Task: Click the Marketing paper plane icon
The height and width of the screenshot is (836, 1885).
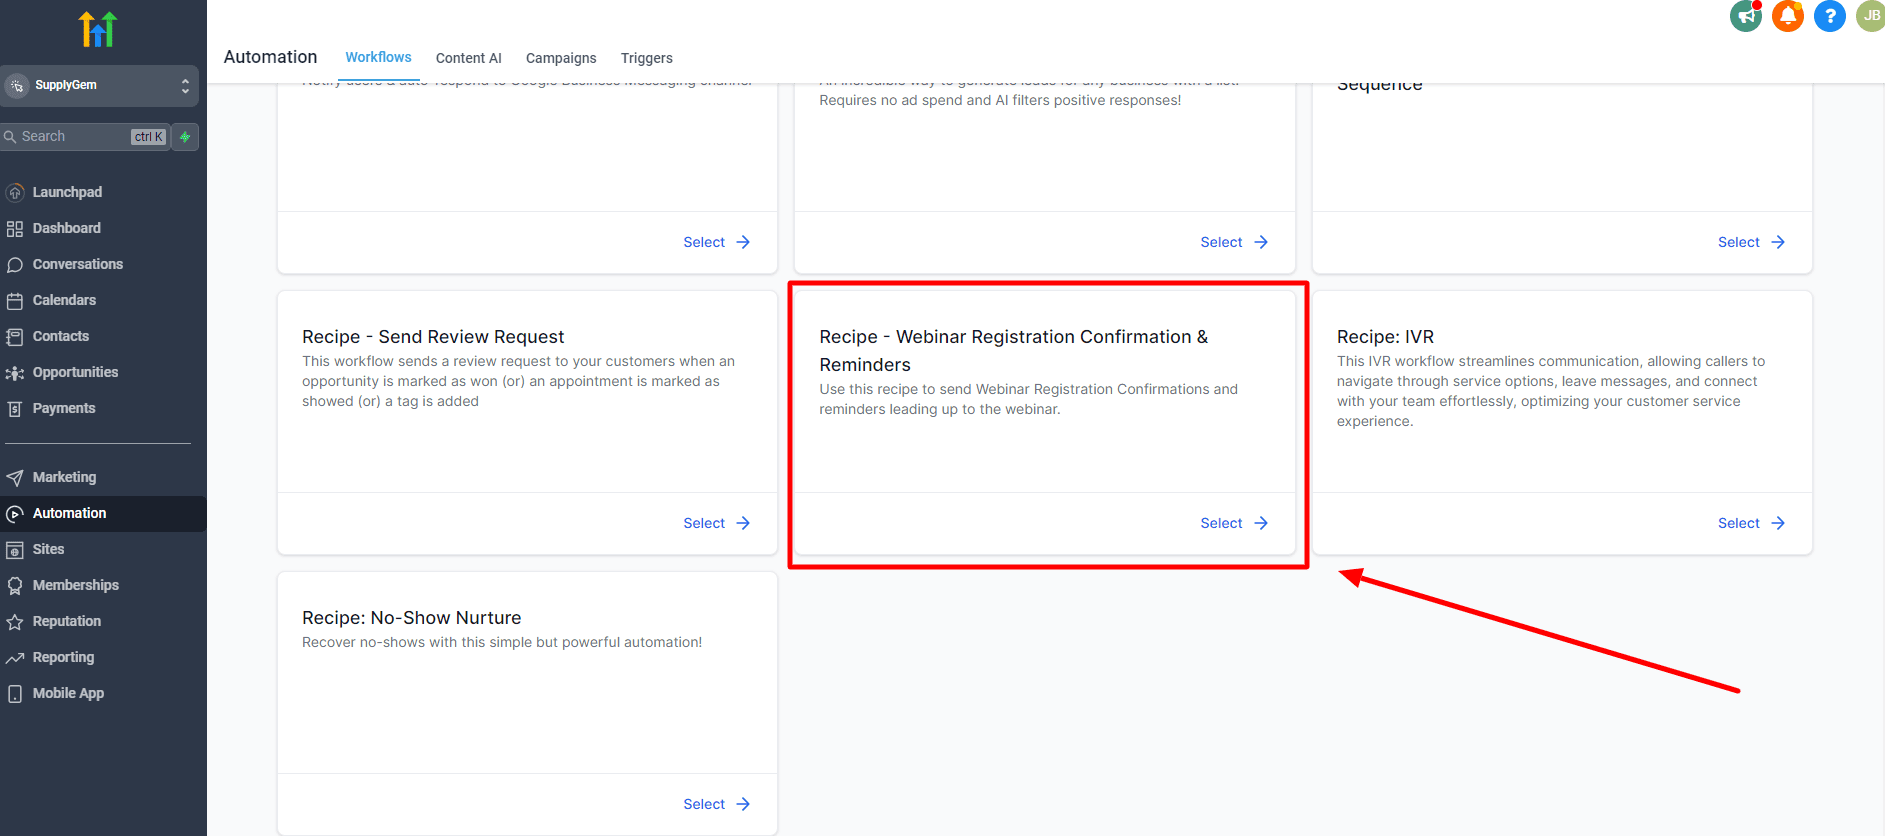Action: pyautogui.click(x=15, y=478)
